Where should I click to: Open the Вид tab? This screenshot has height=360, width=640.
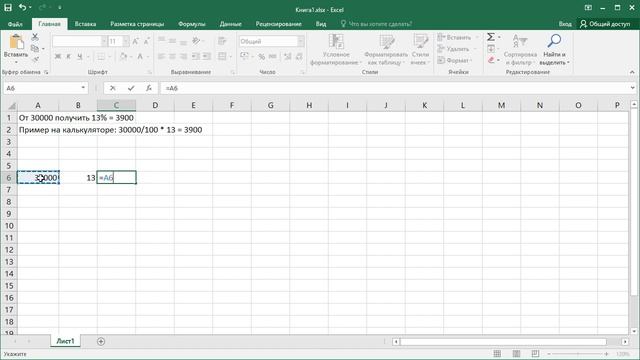[x=321, y=24]
